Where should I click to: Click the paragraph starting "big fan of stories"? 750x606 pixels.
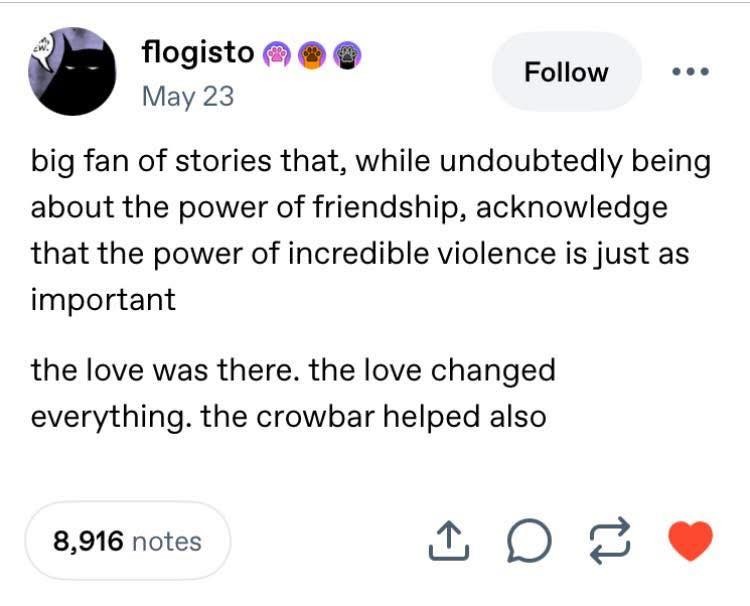pyautogui.click(x=371, y=230)
